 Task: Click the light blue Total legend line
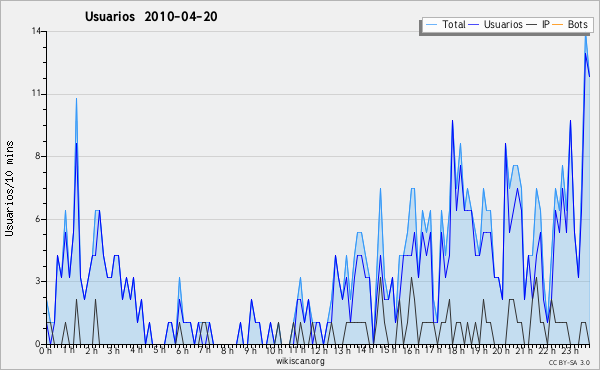click(x=431, y=25)
